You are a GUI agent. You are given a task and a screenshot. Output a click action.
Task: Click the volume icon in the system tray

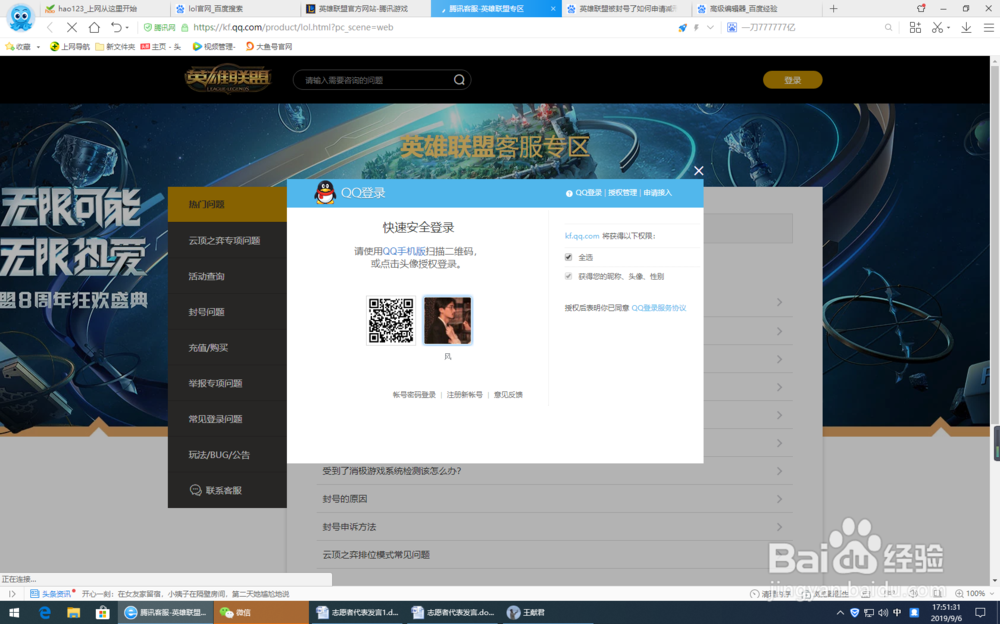coord(883,613)
